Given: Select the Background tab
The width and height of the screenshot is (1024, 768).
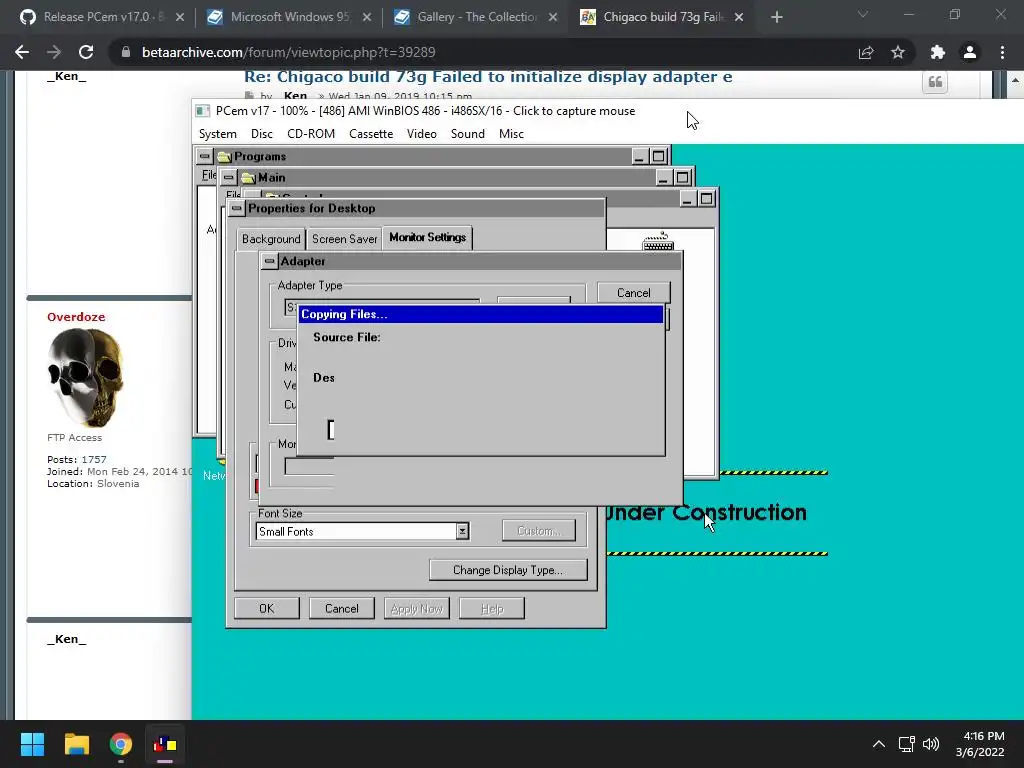Looking at the screenshot, I should [x=271, y=239].
